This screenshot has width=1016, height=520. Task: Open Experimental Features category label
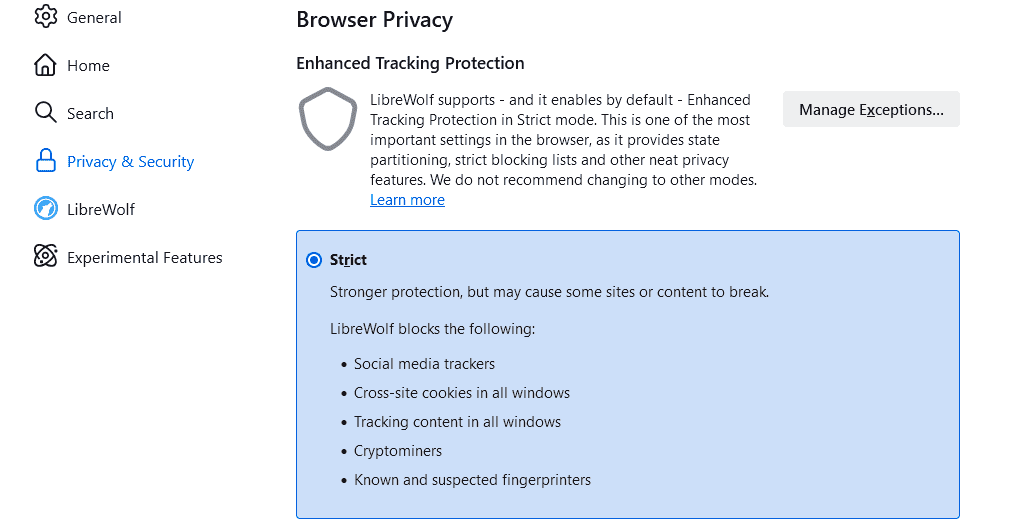pos(144,258)
